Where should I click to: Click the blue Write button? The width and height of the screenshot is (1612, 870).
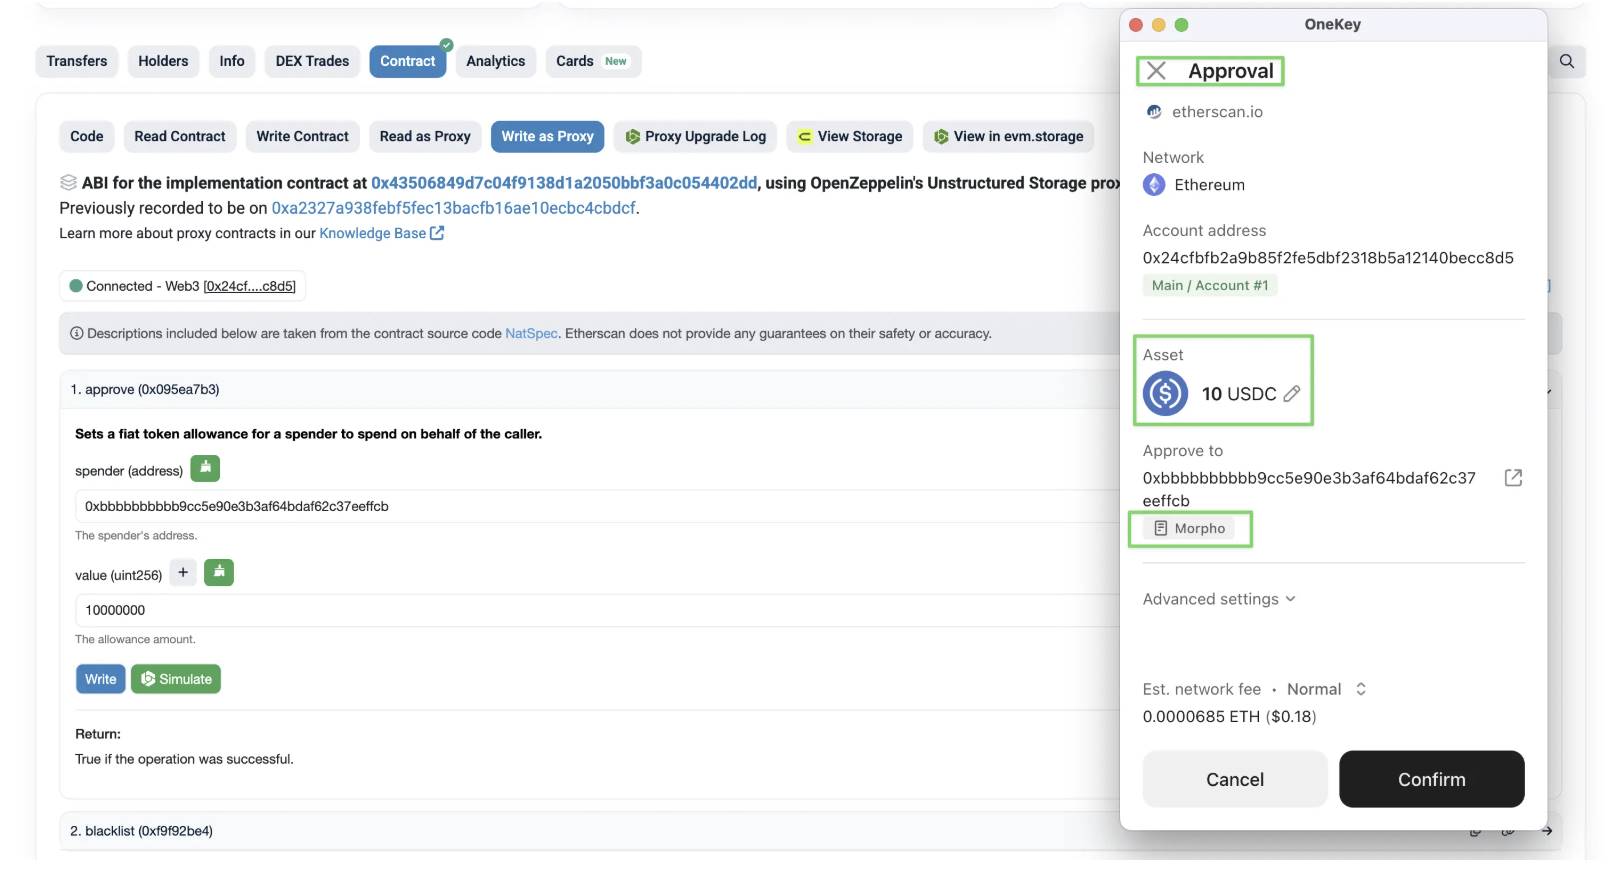101,679
